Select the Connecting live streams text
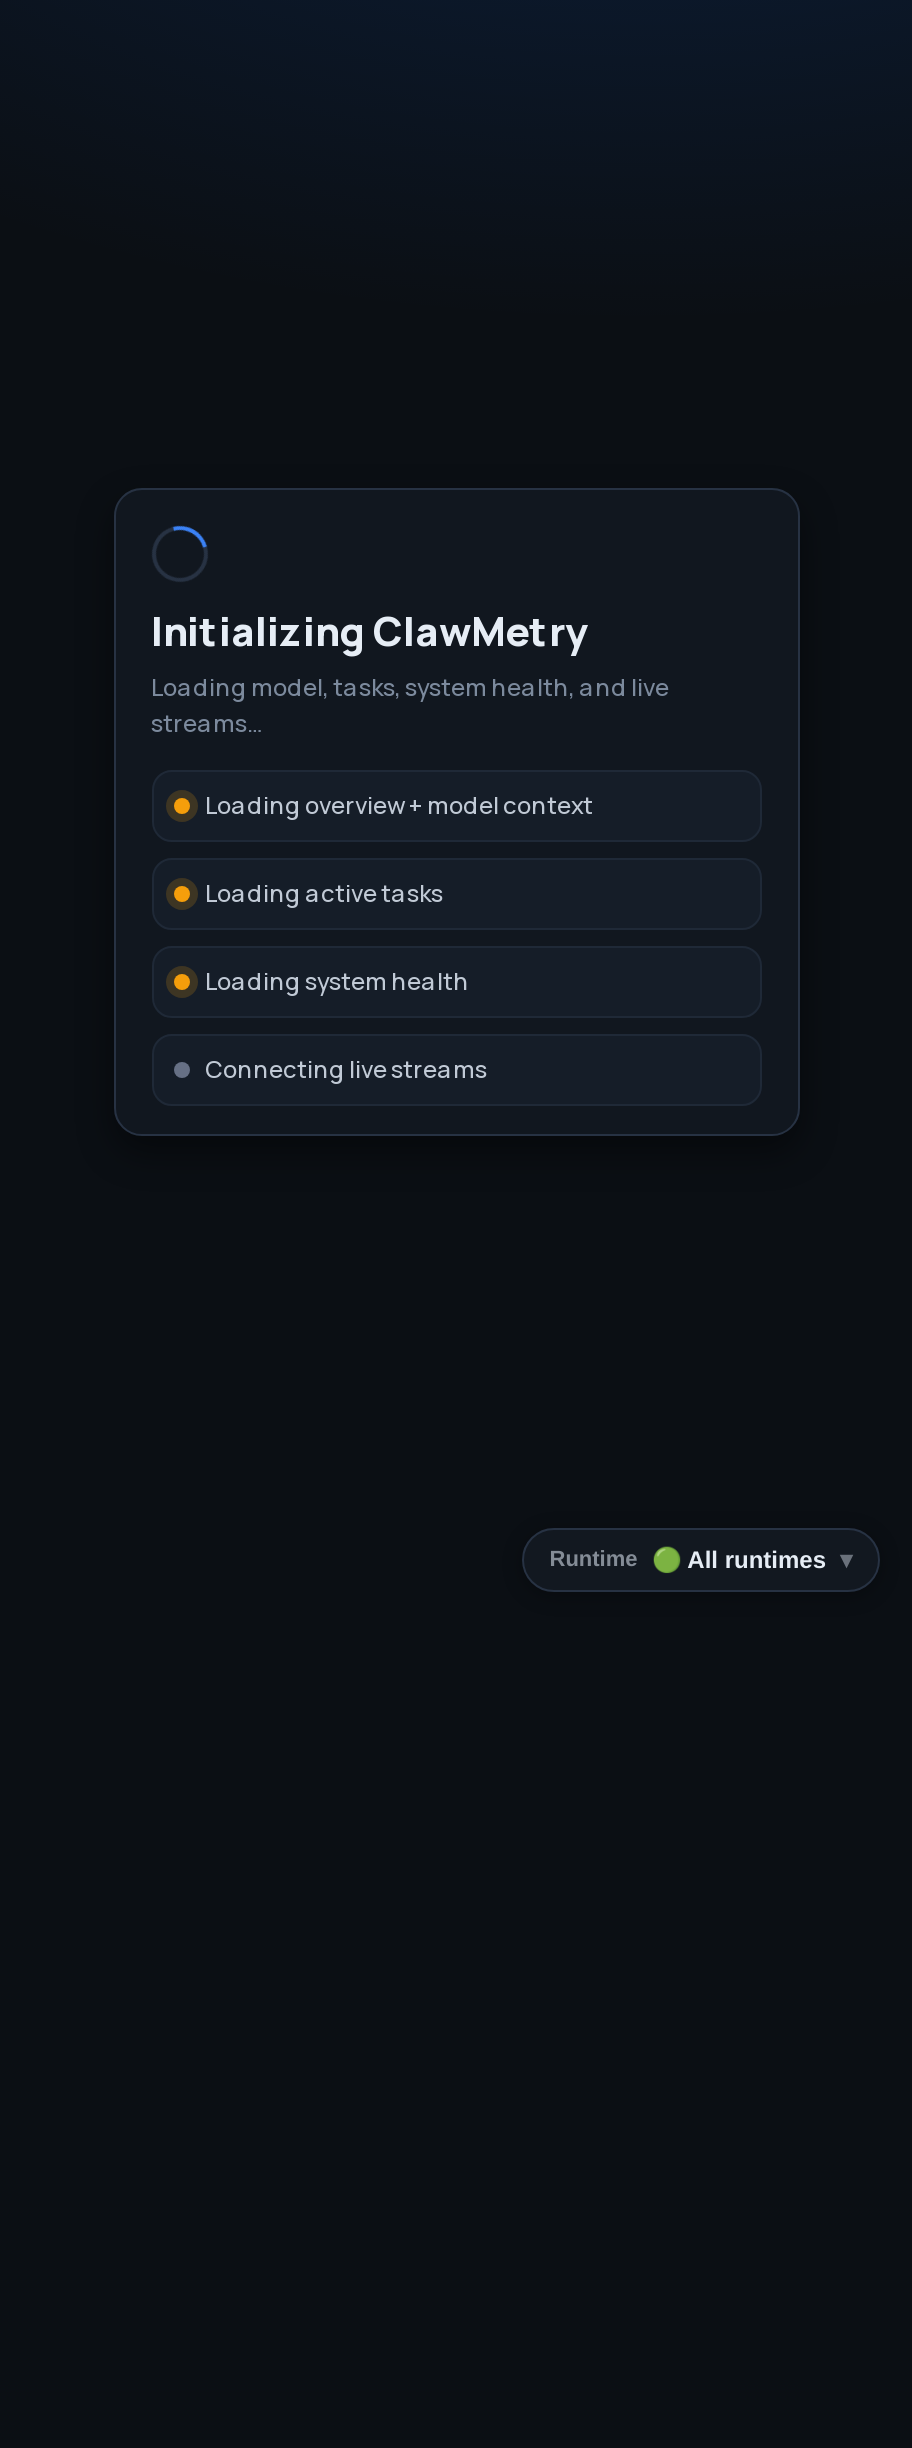 (346, 1070)
